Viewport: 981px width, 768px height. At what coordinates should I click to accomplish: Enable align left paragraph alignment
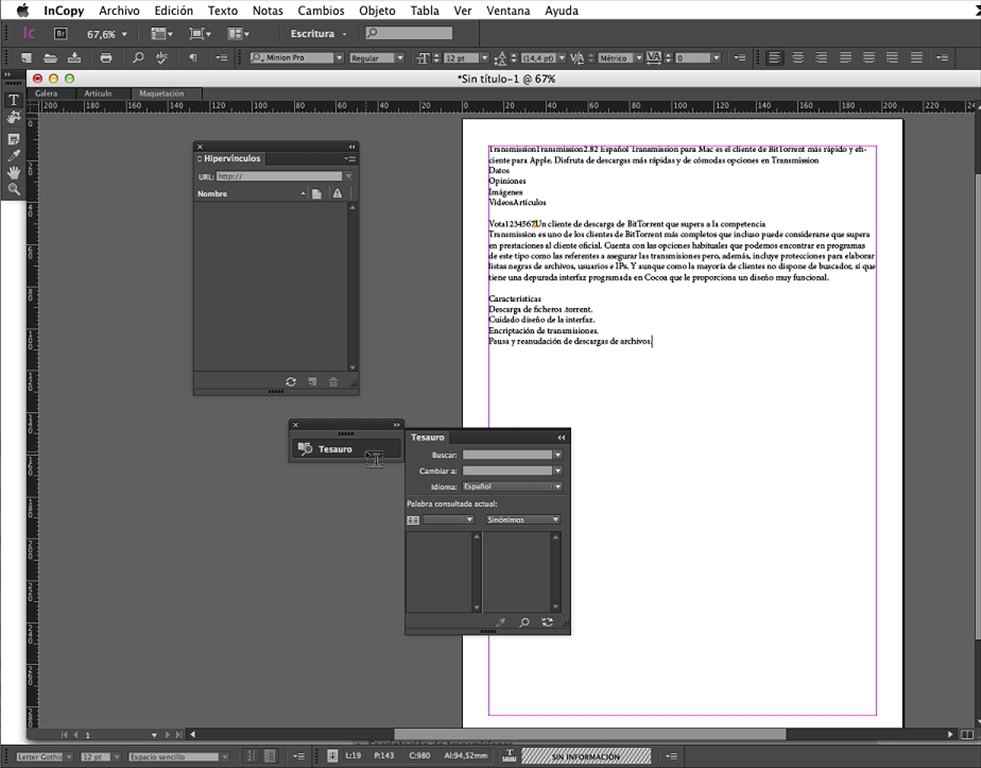coord(775,58)
